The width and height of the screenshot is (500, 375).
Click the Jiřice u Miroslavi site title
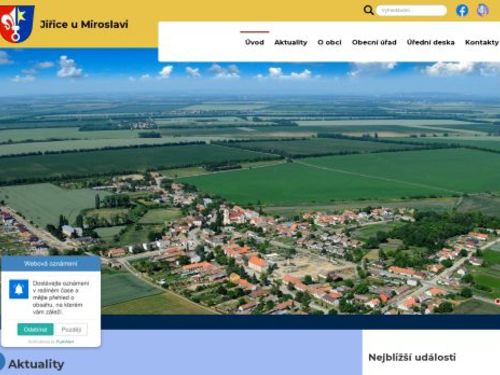(x=84, y=24)
